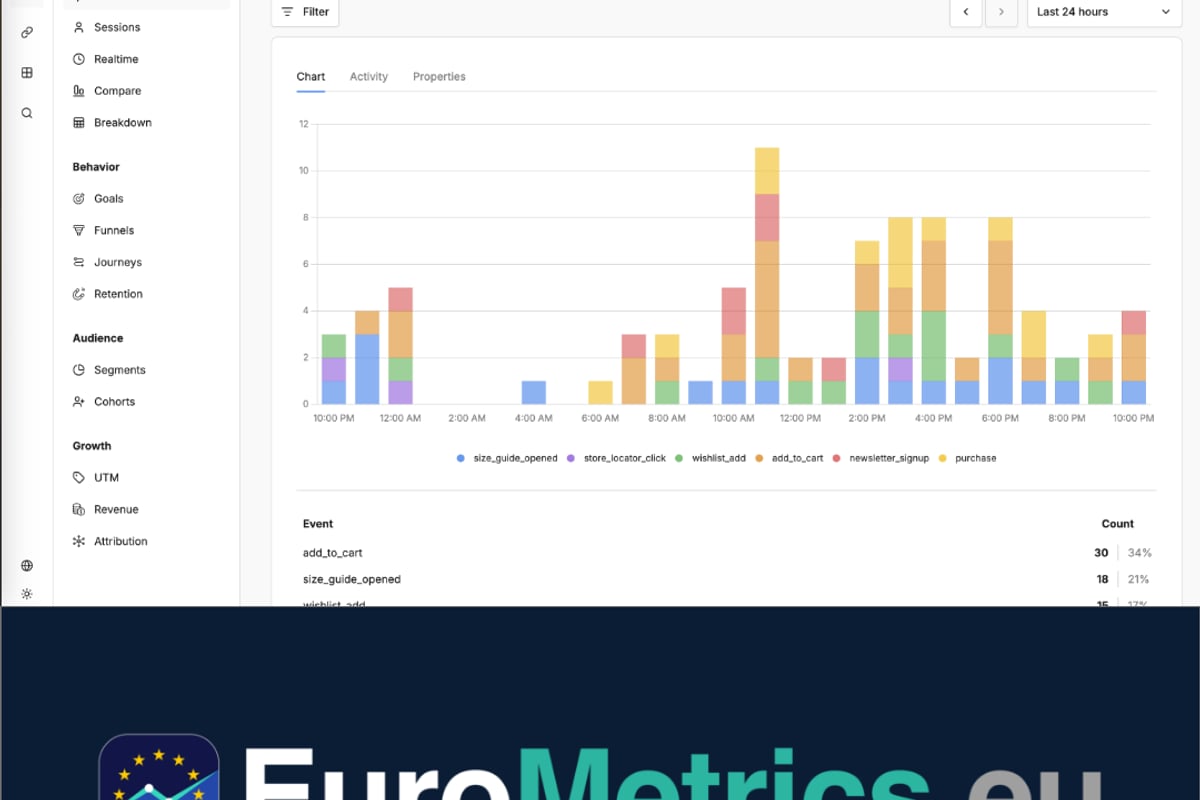Image resolution: width=1200 pixels, height=800 pixels.
Task: Click the search icon in left rail
Action: (x=27, y=113)
